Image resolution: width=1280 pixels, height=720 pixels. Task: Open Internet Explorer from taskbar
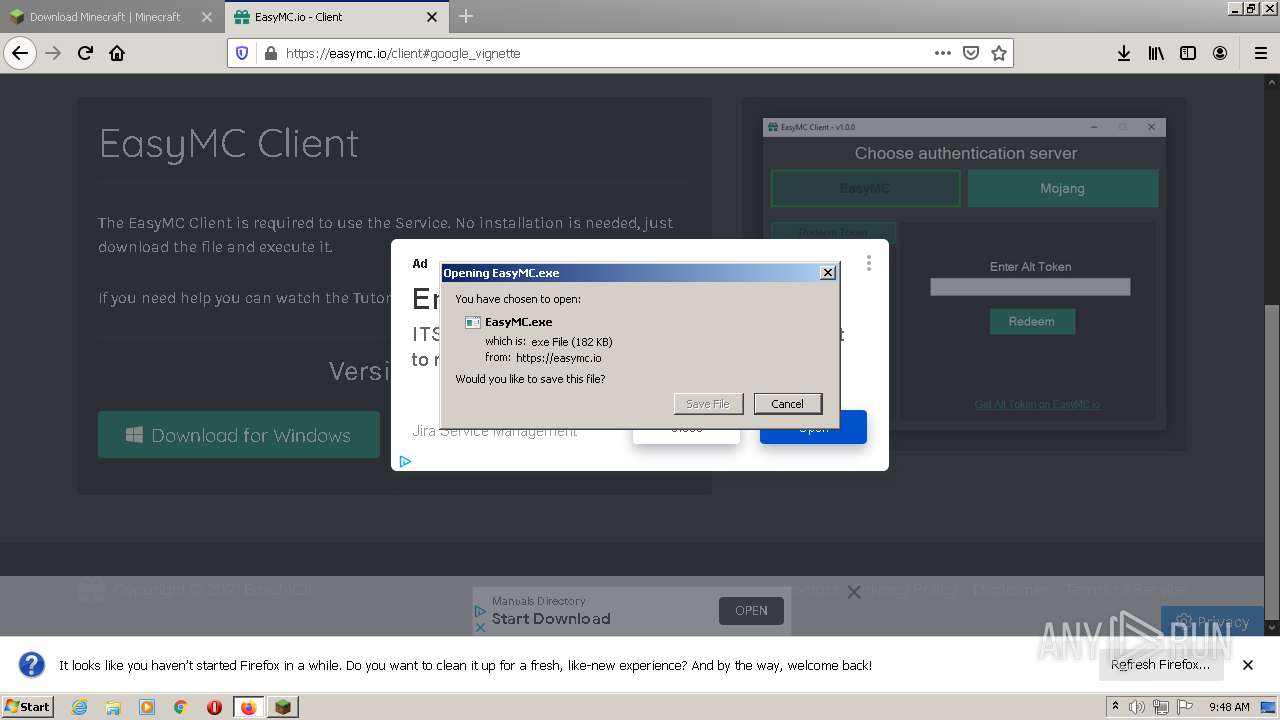click(x=79, y=707)
